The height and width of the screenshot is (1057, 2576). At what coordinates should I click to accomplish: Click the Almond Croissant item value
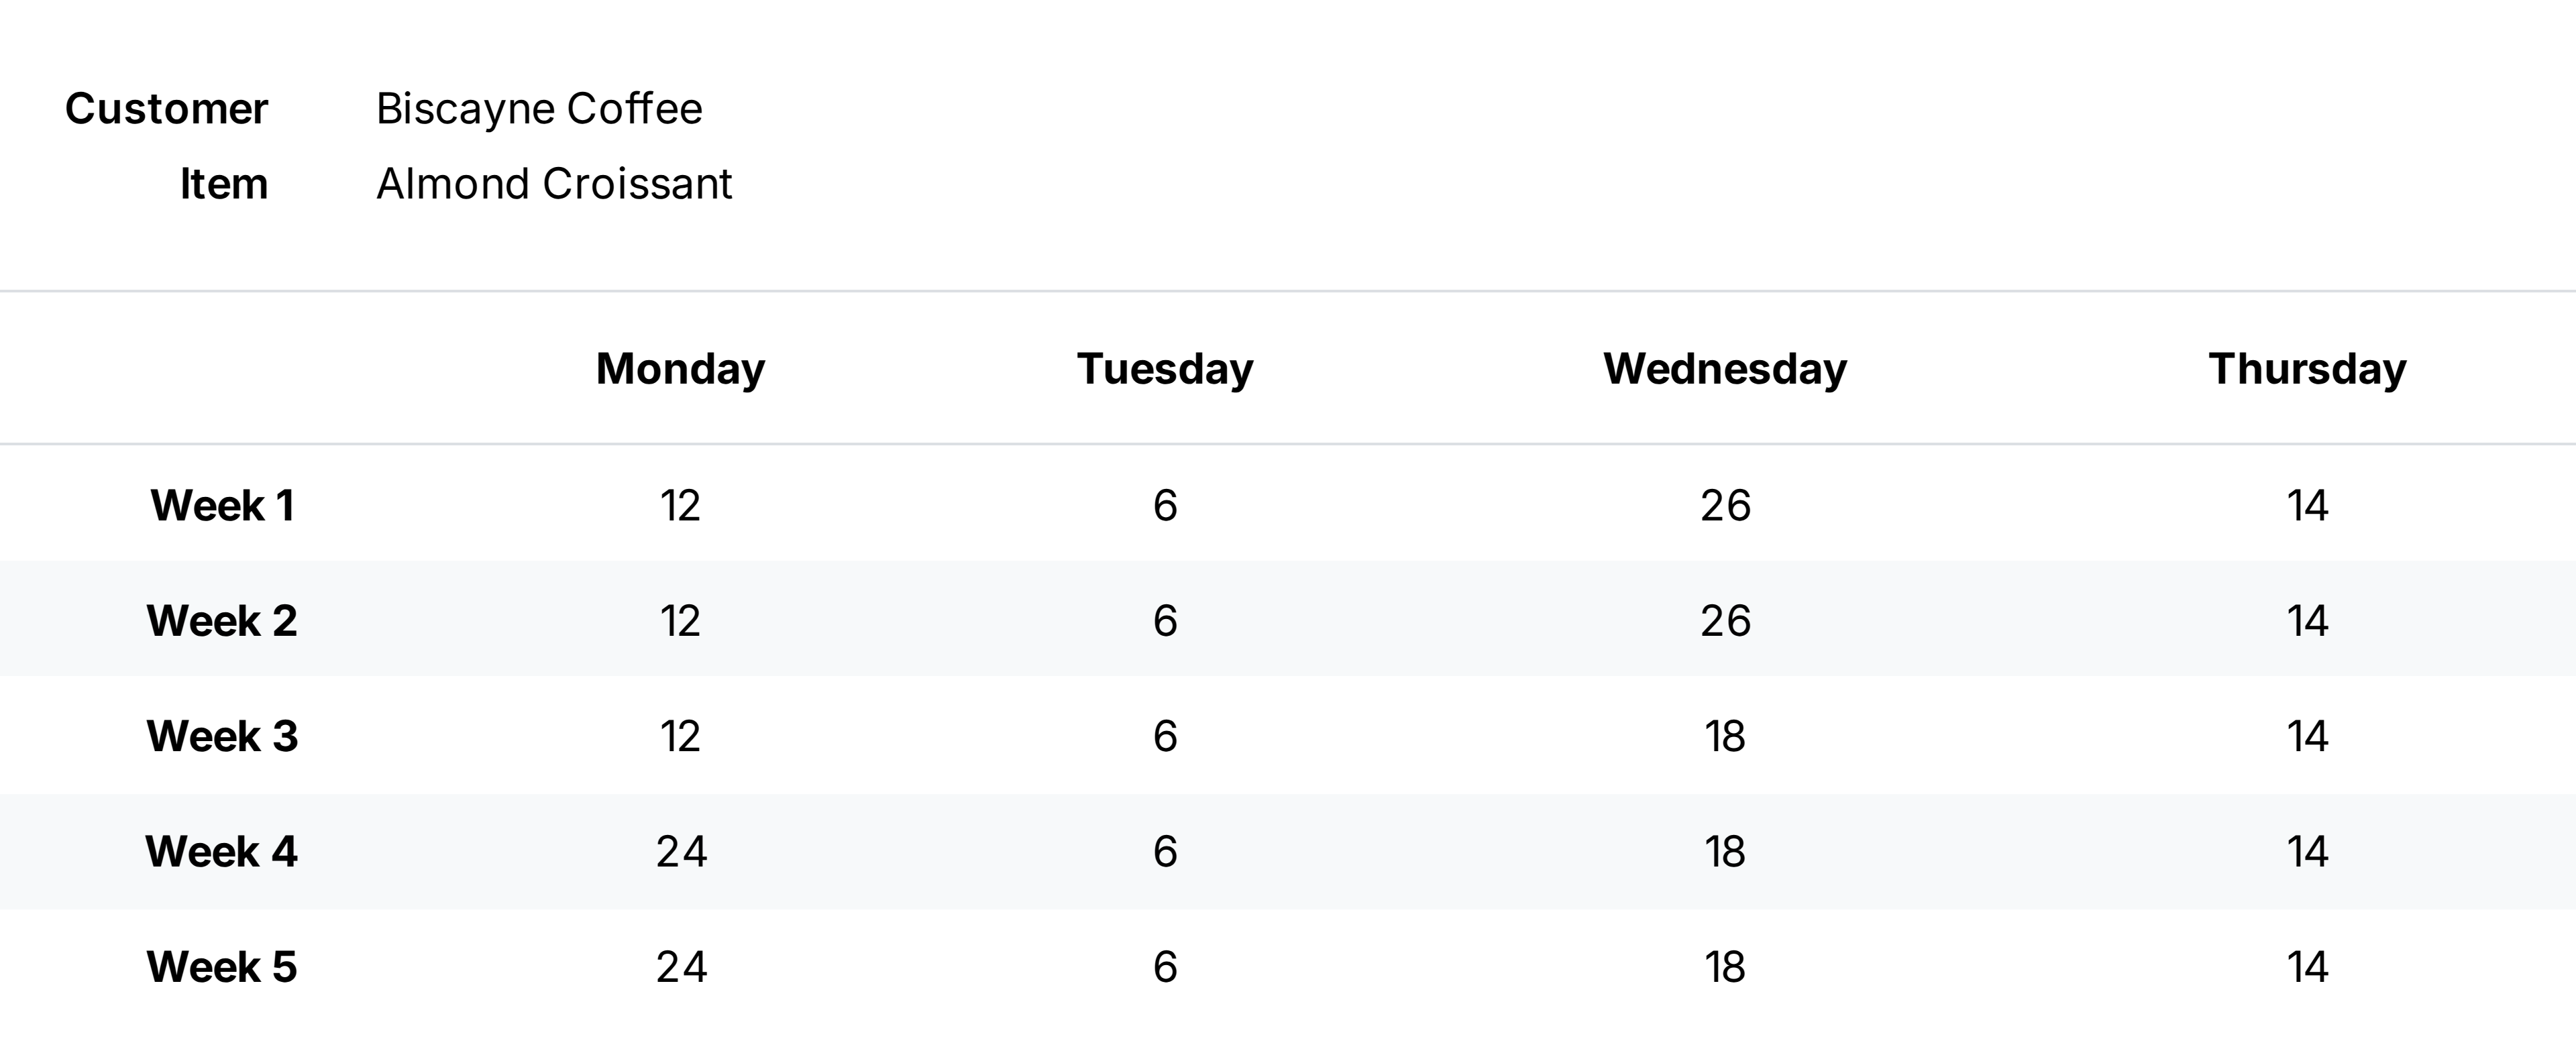pos(554,184)
